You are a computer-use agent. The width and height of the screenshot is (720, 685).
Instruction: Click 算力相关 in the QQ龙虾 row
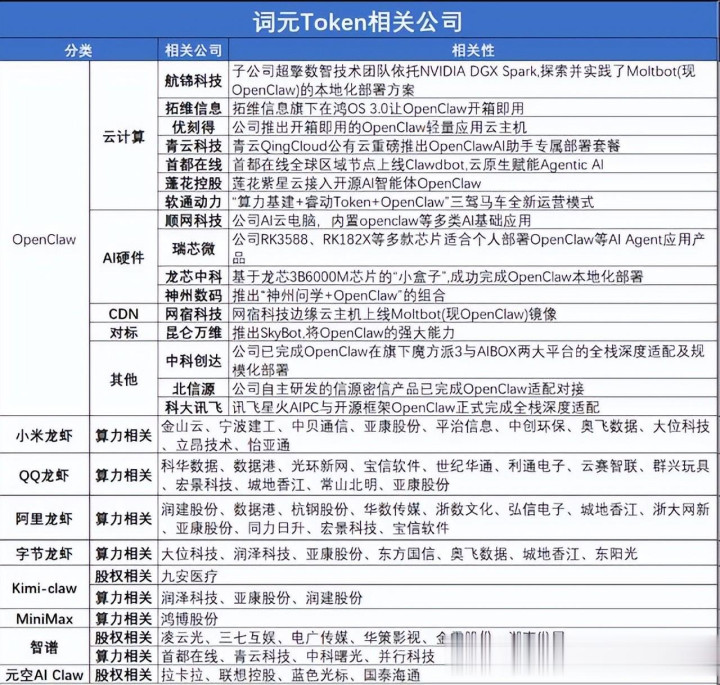pyautogui.click(x=124, y=475)
